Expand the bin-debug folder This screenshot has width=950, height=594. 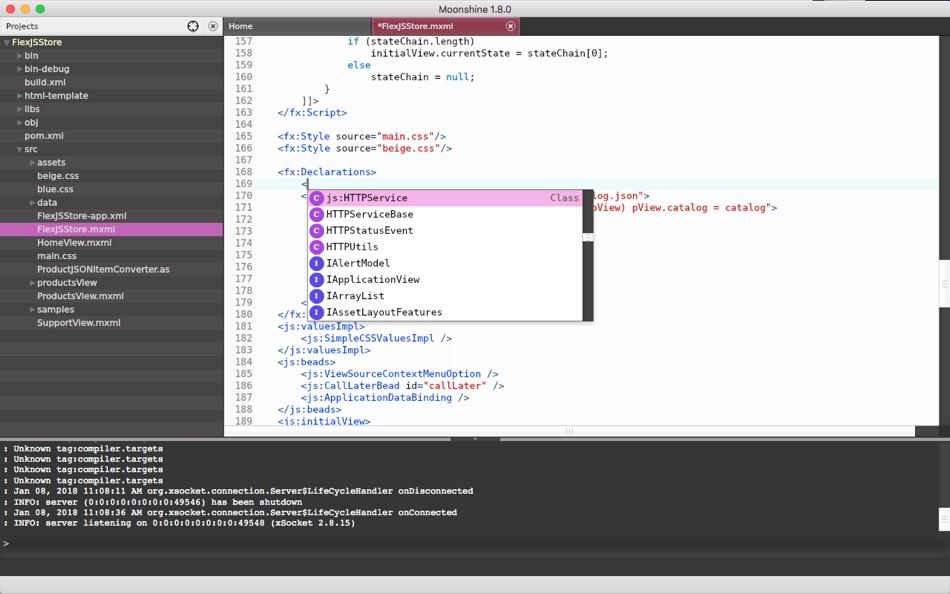(x=19, y=69)
